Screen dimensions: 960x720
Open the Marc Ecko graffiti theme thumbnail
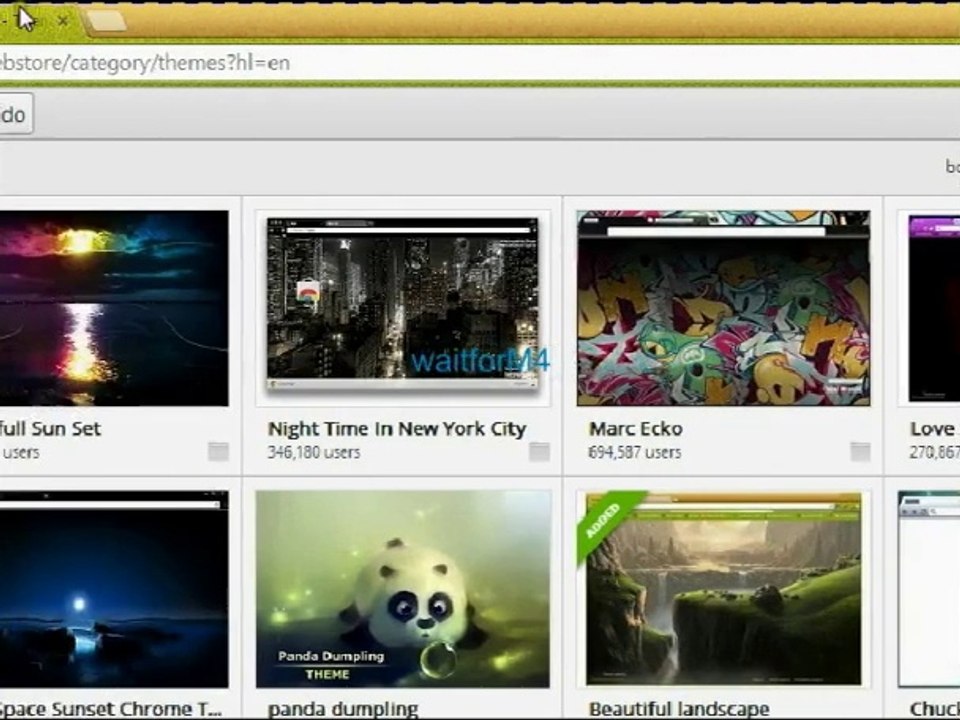coord(723,307)
